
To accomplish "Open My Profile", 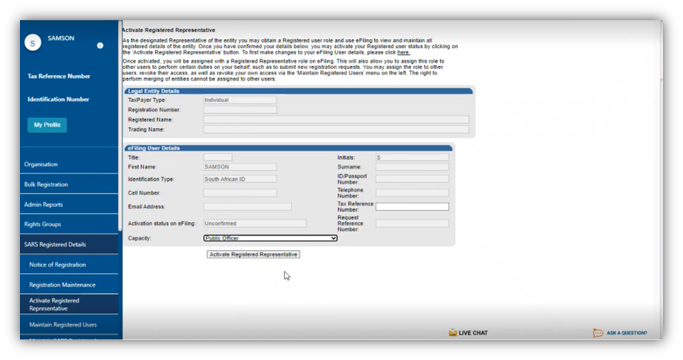I will 47,125.
